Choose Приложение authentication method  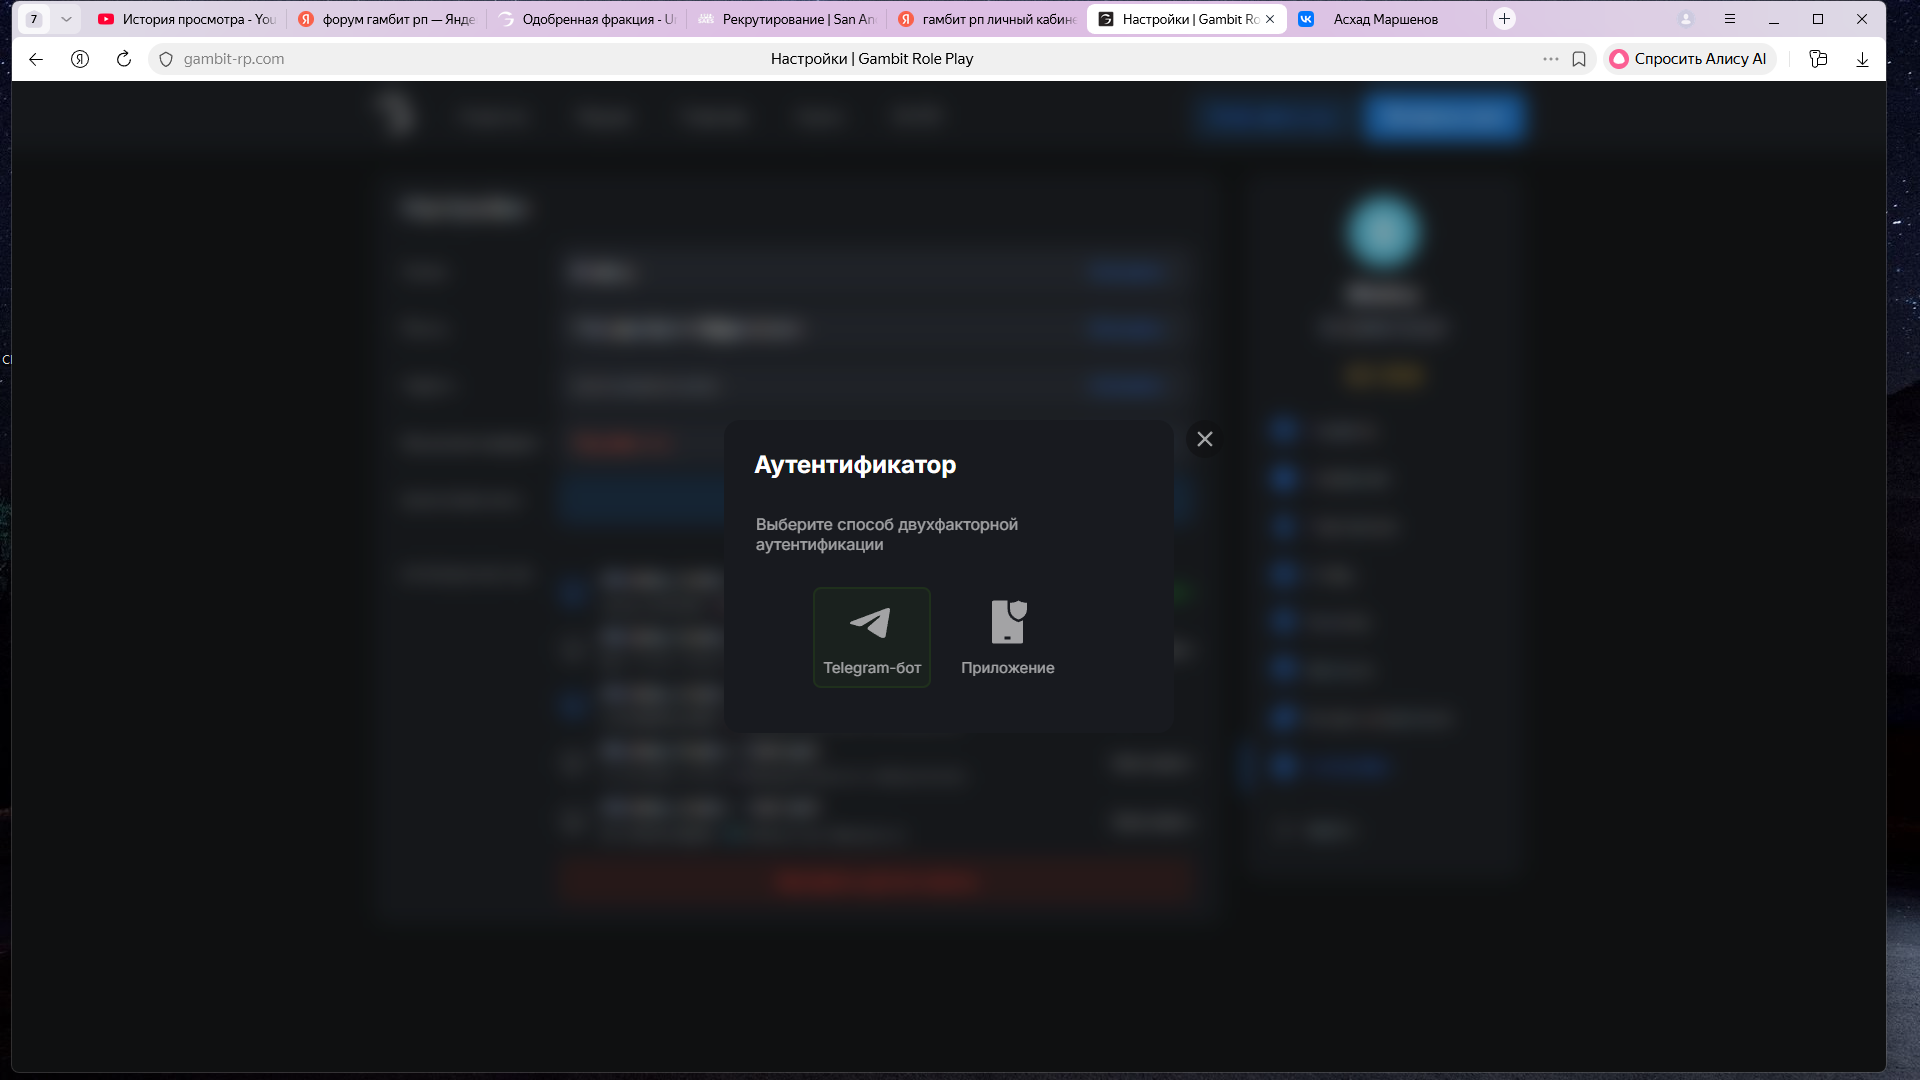pos(1007,637)
